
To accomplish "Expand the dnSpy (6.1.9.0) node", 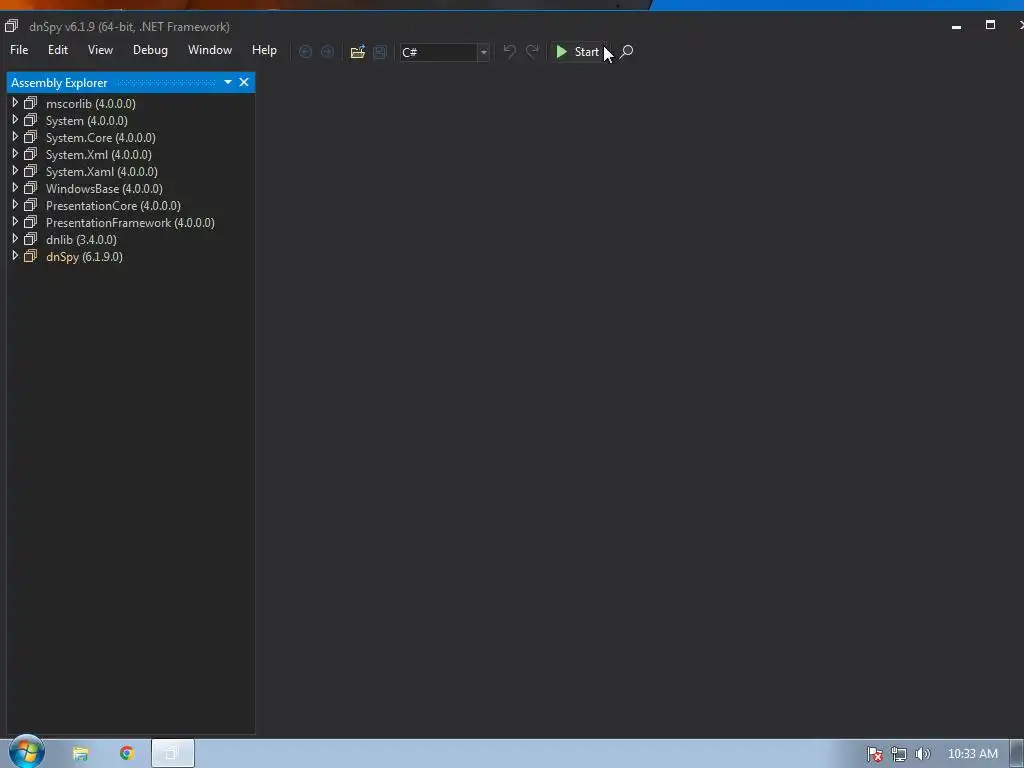I will coord(14,256).
